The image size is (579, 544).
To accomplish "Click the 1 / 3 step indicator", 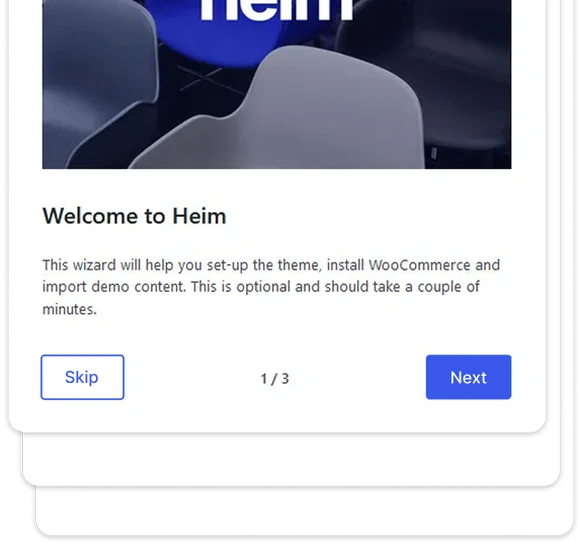I will coord(275,379).
